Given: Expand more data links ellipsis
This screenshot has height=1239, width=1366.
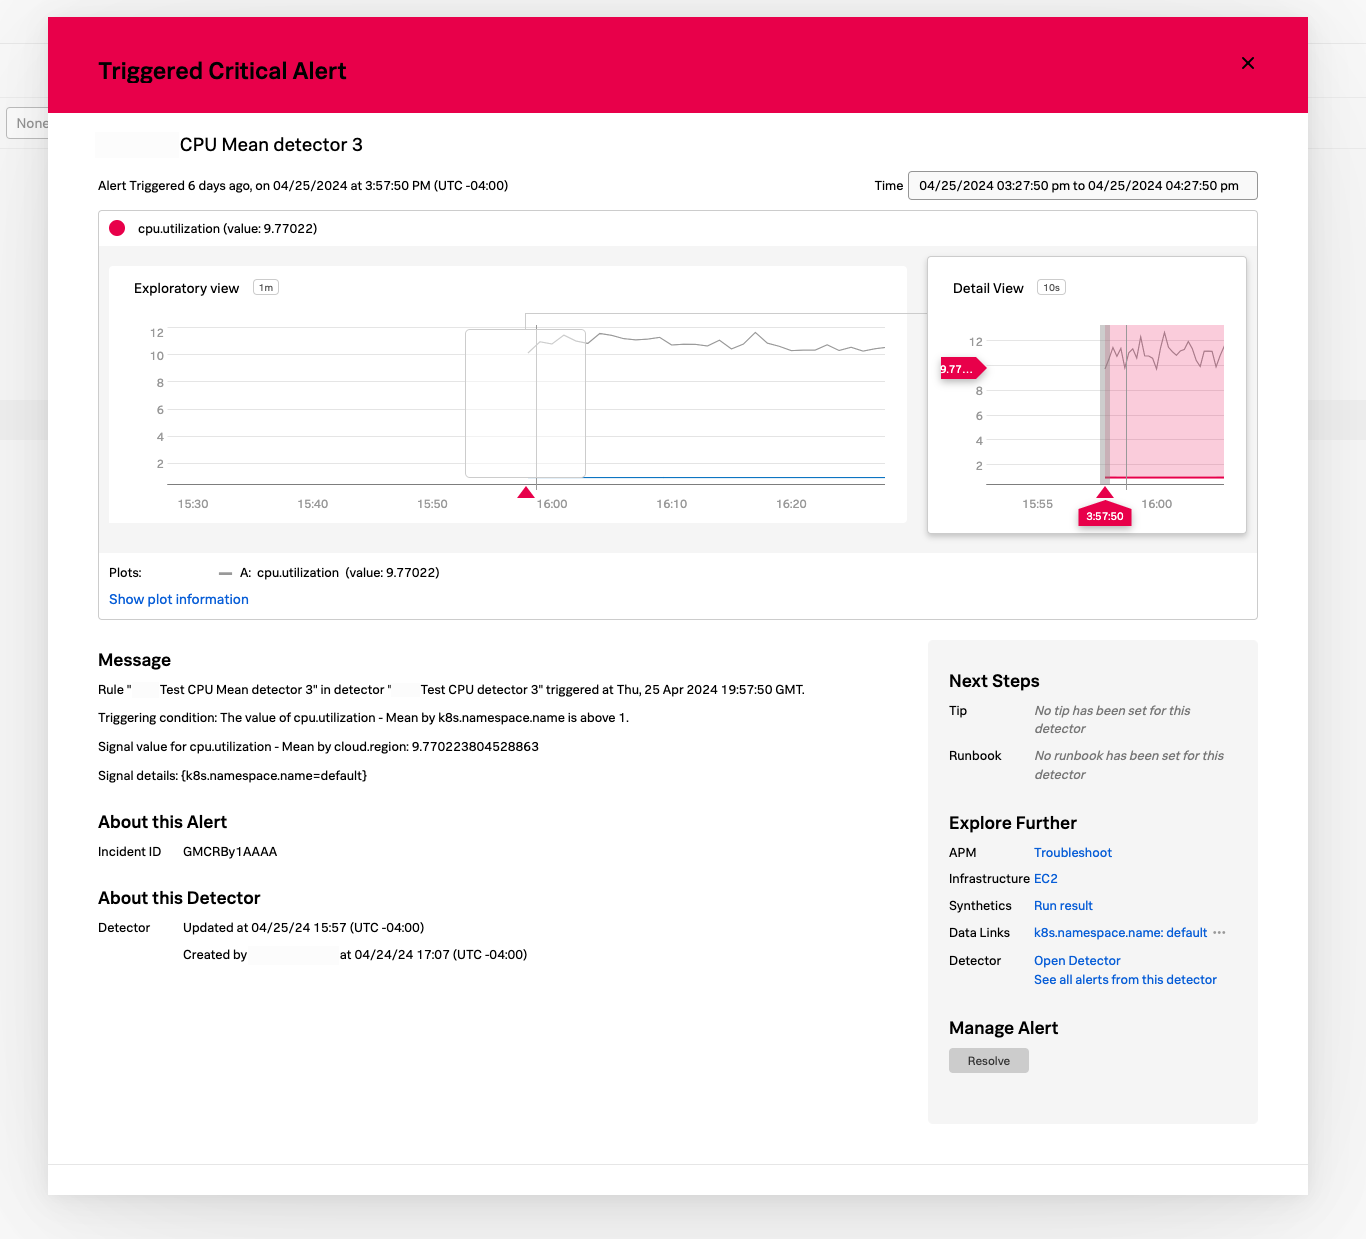Looking at the screenshot, I should [x=1219, y=933].
